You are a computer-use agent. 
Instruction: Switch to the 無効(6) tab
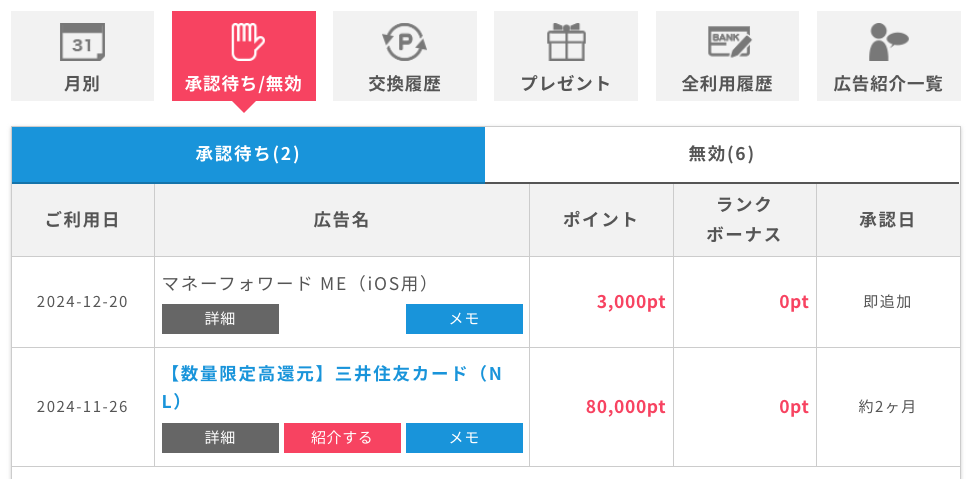coord(721,155)
